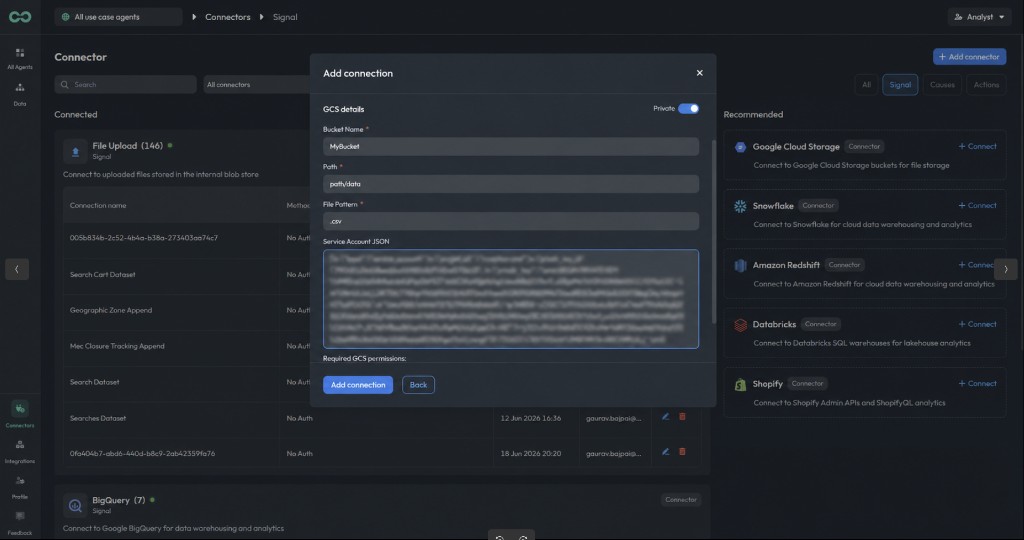
Task: Select the All filter tab
Action: (866, 84)
